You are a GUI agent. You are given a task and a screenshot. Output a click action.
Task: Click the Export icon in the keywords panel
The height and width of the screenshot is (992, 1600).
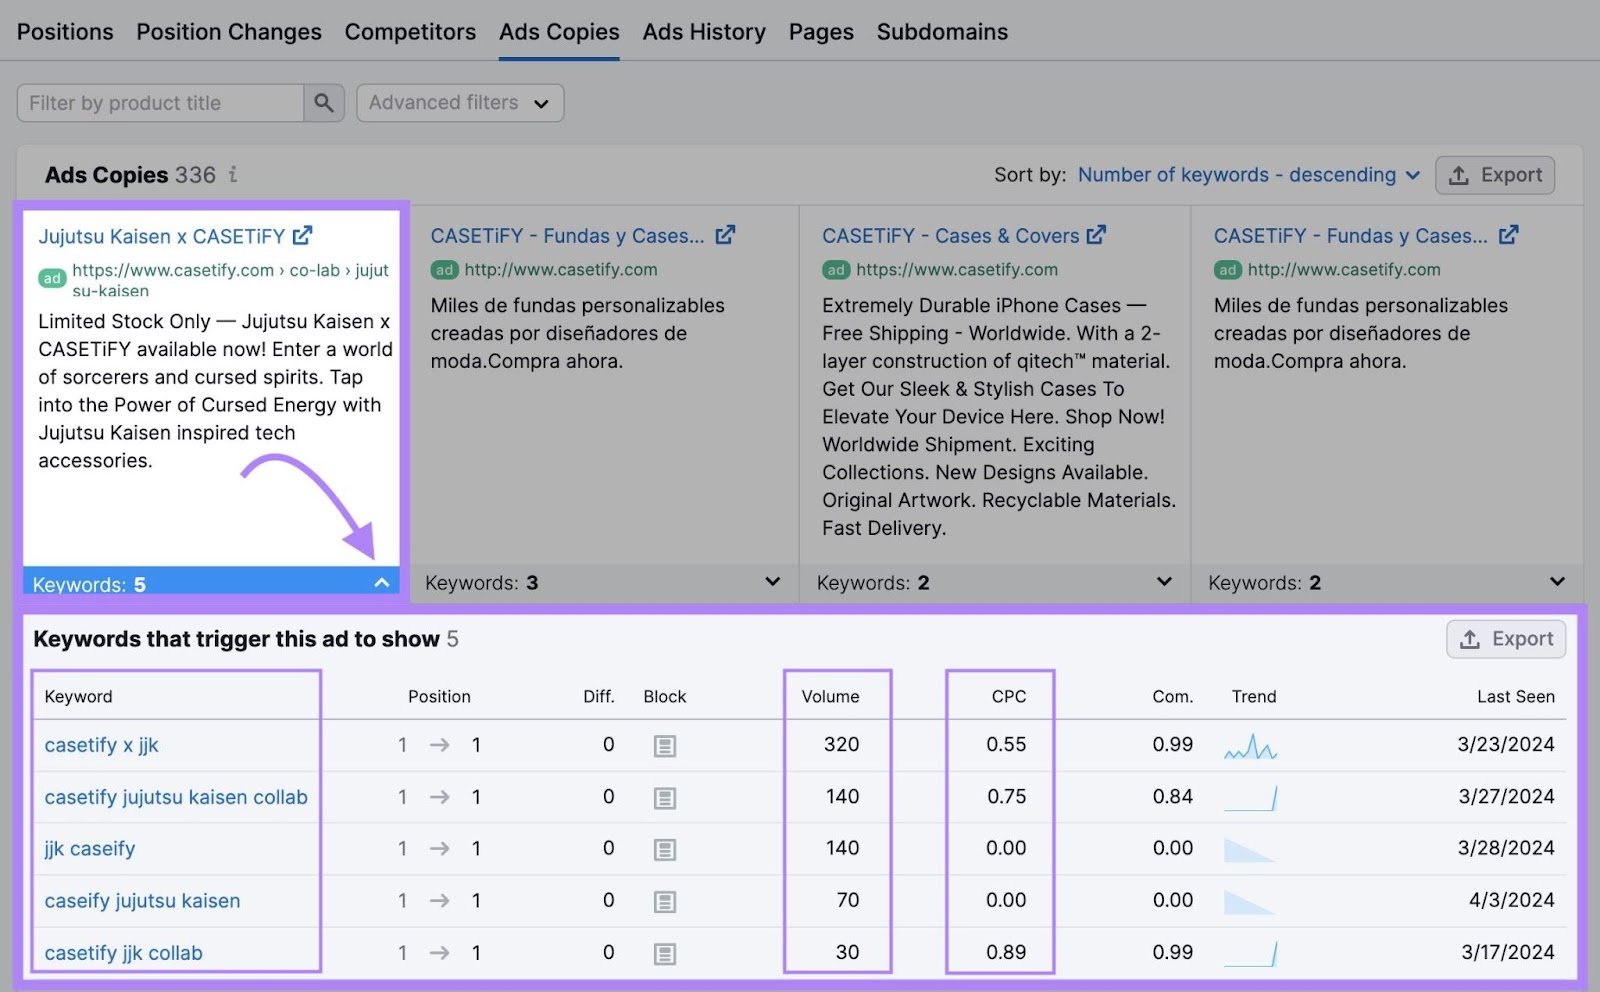(x=1469, y=638)
